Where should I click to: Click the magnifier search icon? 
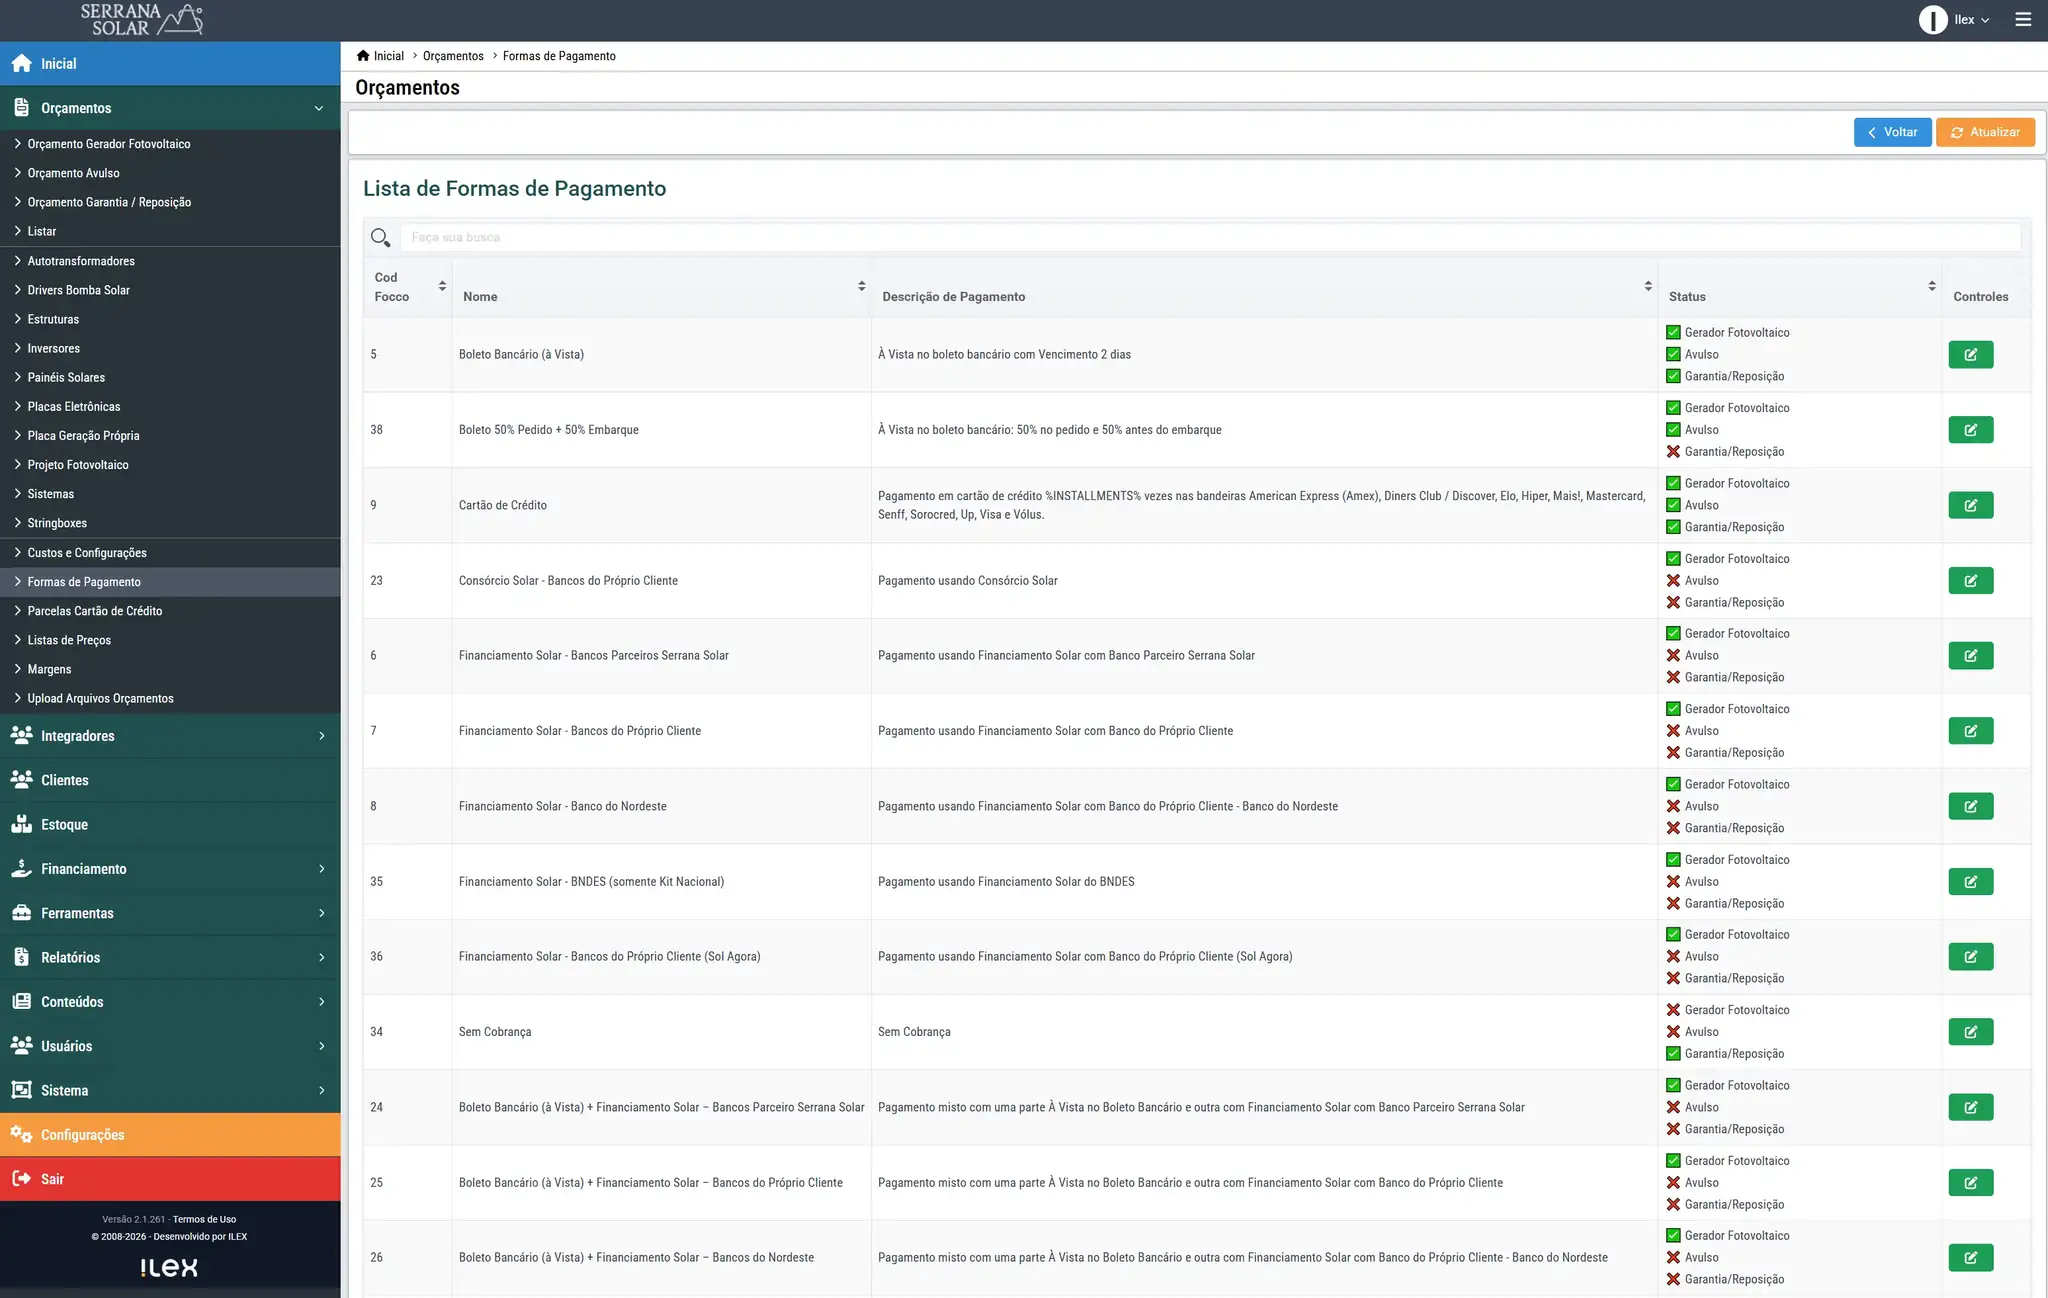(380, 238)
